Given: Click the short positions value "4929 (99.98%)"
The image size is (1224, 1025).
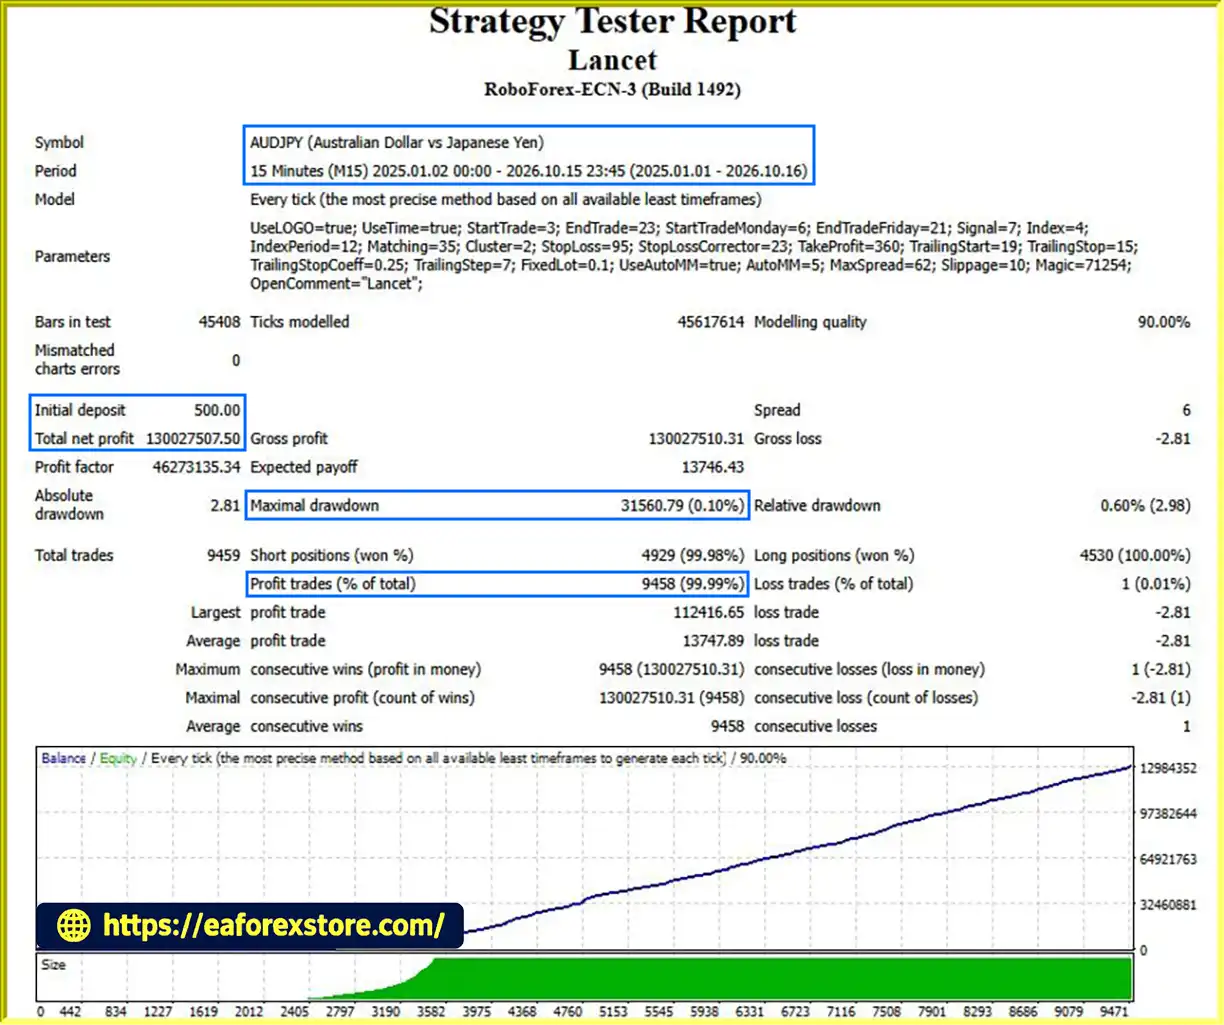Looking at the screenshot, I should tap(693, 555).
